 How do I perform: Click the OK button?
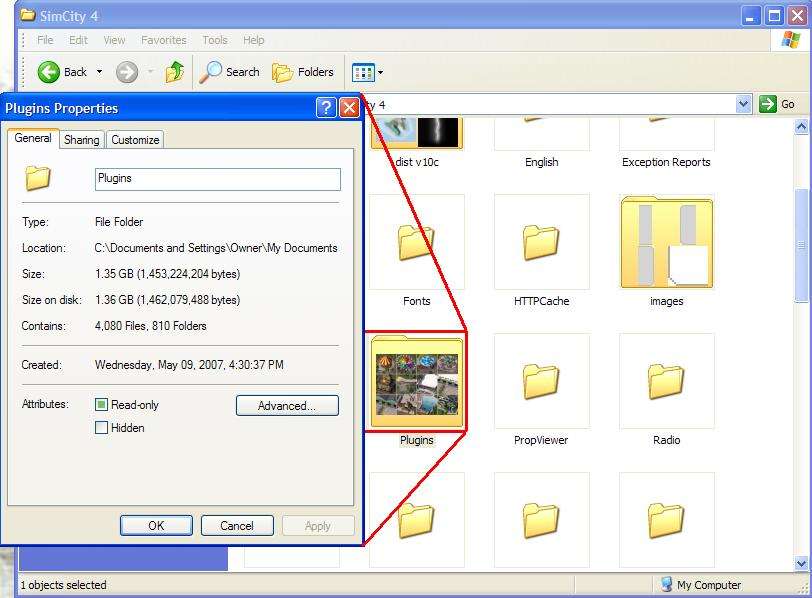tap(156, 526)
